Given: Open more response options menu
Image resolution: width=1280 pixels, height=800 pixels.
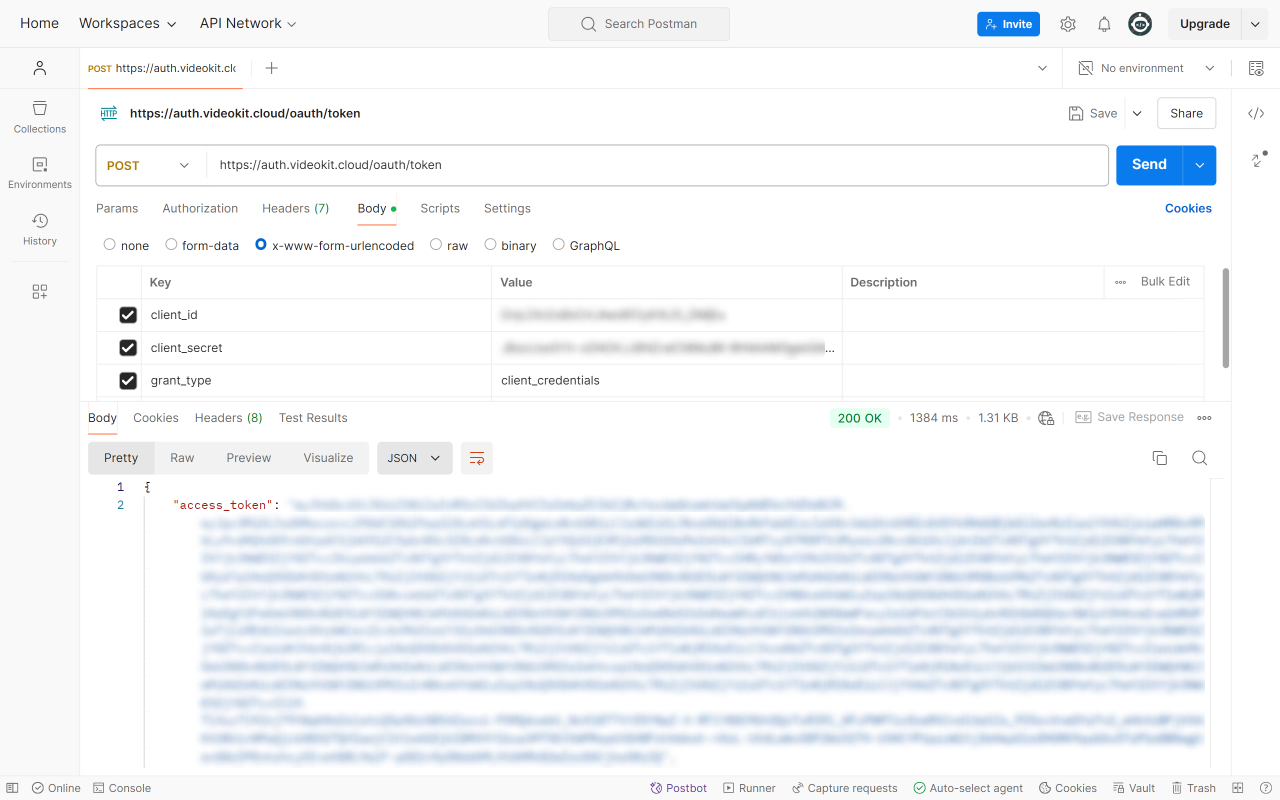Looking at the screenshot, I should coord(1204,418).
